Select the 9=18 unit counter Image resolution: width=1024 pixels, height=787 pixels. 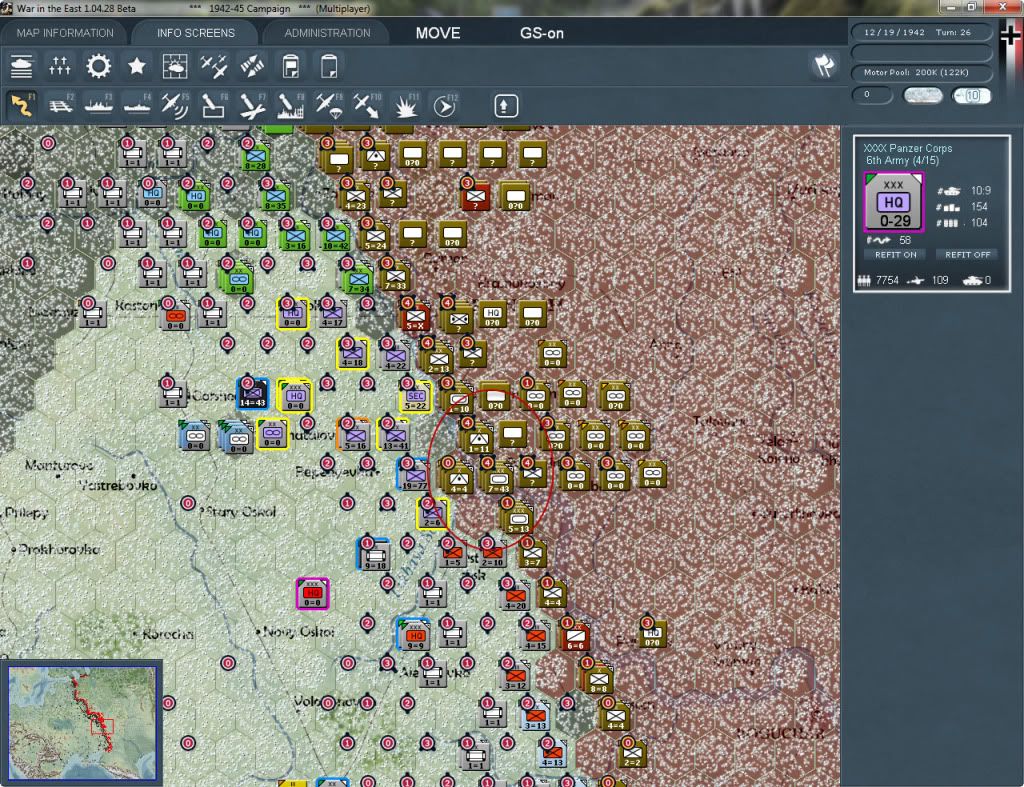pyautogui.click(x=374, y=555)
